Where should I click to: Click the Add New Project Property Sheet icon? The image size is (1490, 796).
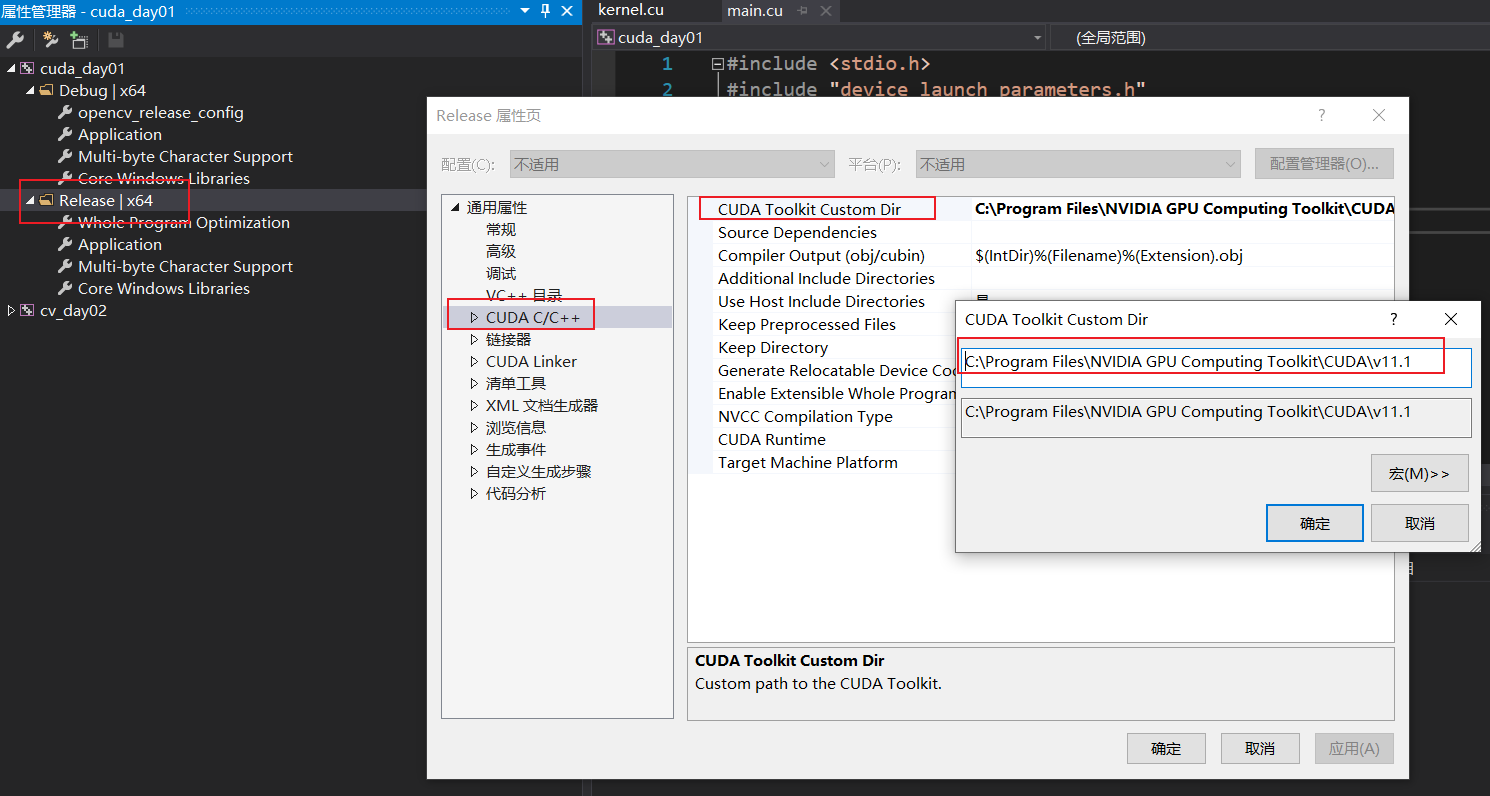tap(48, 40)
